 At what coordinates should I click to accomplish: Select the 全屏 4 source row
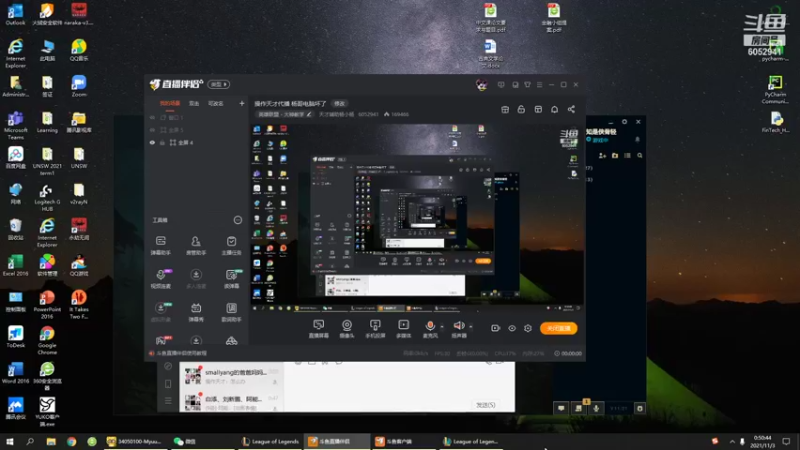click(x=197, y=143)
